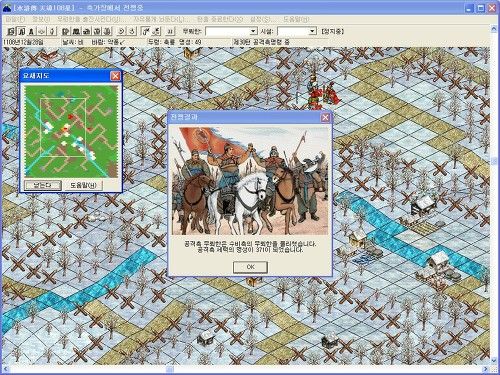
Task: Click 닫는다 in the 요새지도 window
Action: click(43, 185)
